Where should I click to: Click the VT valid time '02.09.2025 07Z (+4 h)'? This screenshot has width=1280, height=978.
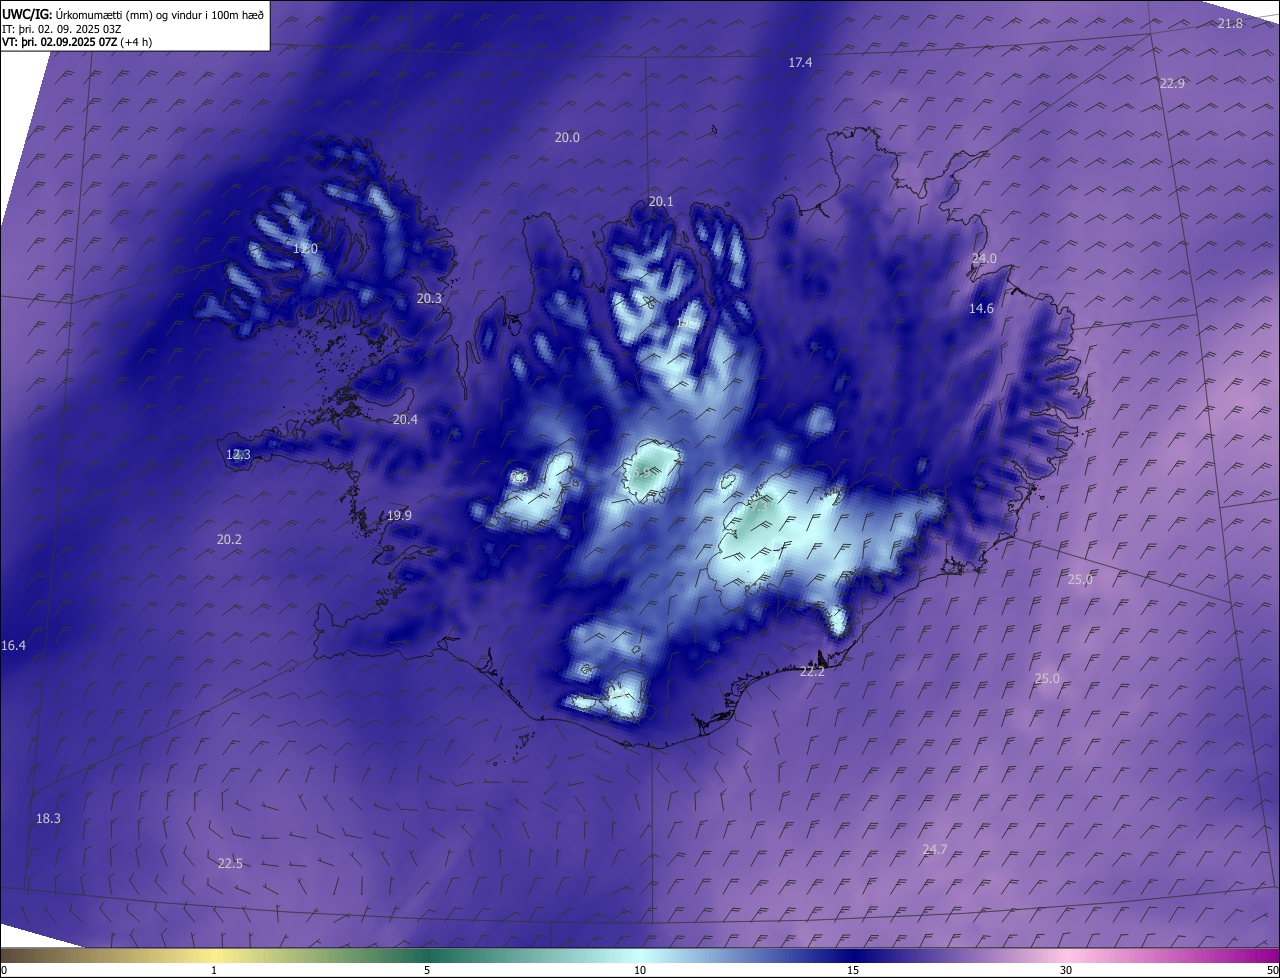tap(96, 42)
